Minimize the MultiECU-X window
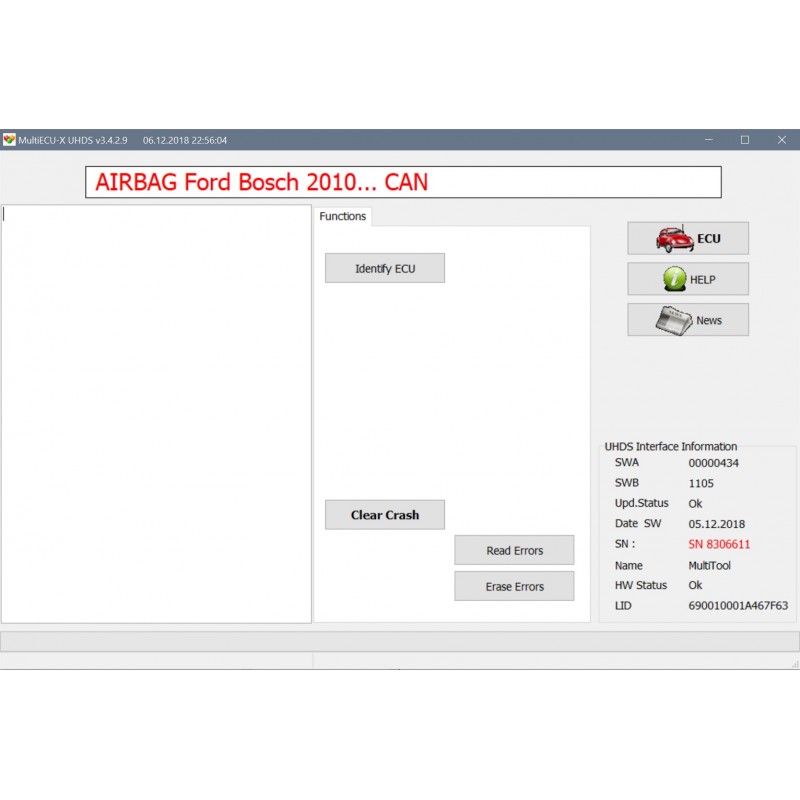This screenshot has height=800, width=800. point(709,140)
